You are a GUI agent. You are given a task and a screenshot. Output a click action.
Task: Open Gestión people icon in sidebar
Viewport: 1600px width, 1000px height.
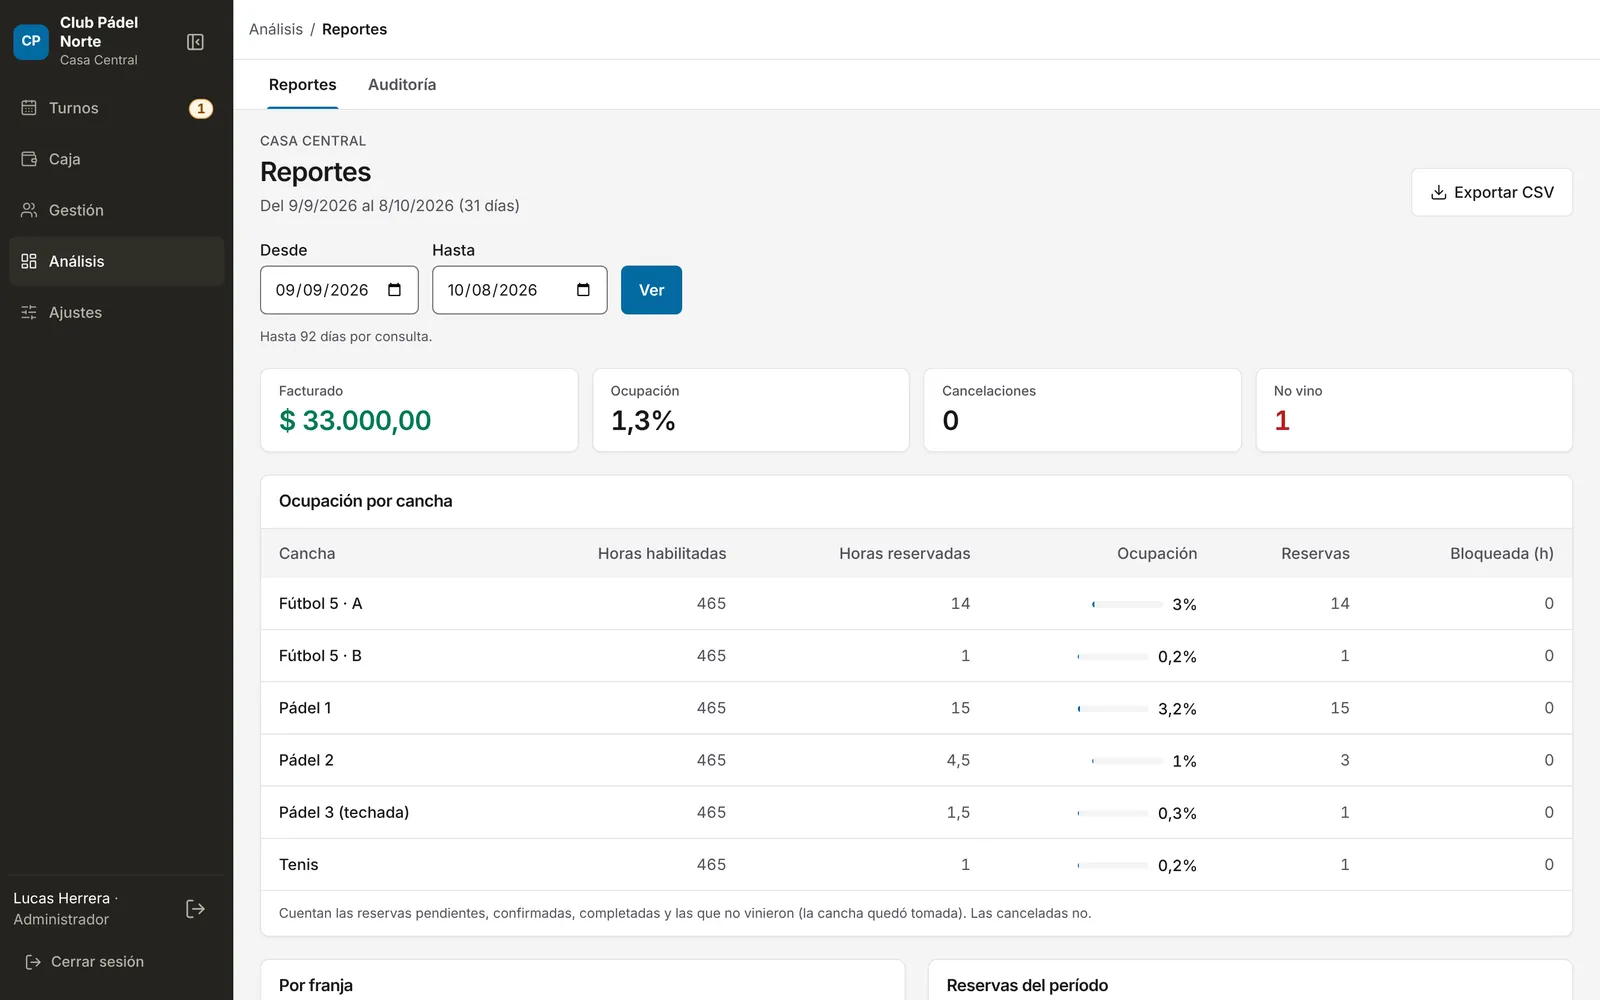[x=29, y=210]
